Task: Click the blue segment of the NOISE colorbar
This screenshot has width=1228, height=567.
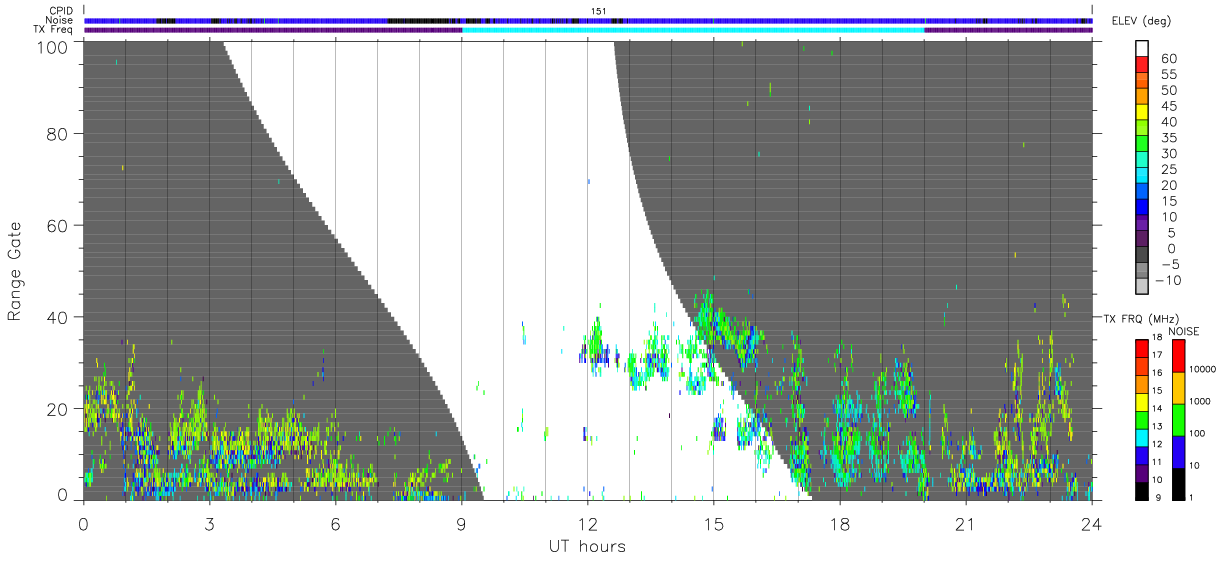Action: (1177, 450)
